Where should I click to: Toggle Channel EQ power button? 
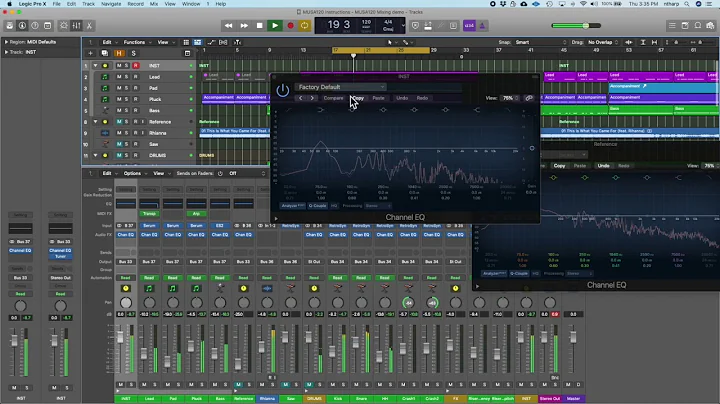tap(282, 90)
